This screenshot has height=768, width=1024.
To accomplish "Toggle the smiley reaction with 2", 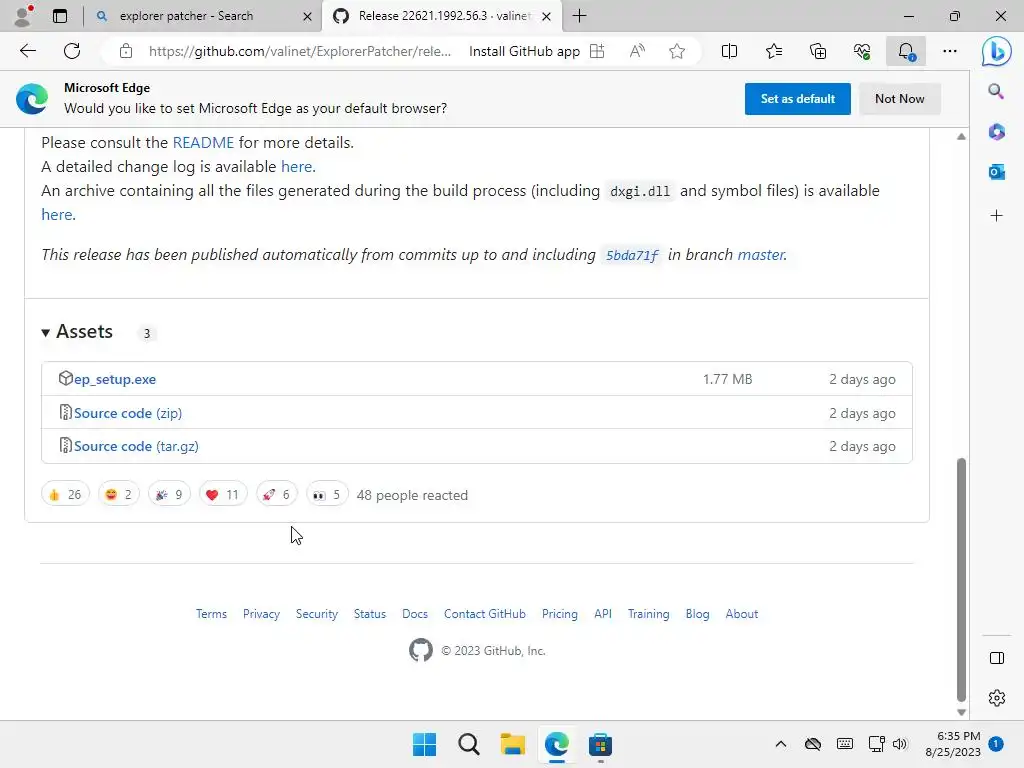I will (x=118, y=494).
